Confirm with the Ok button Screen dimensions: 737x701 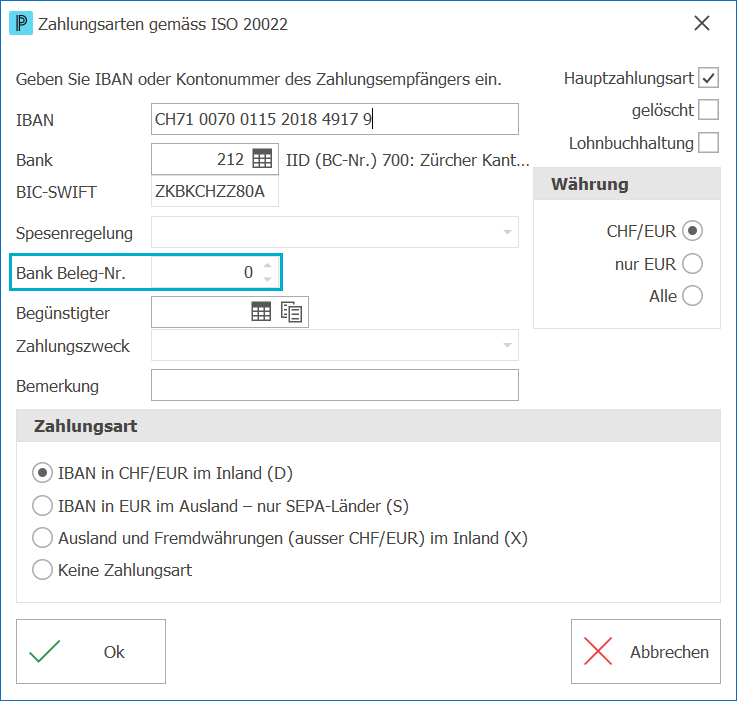click(x=91, y=651)
